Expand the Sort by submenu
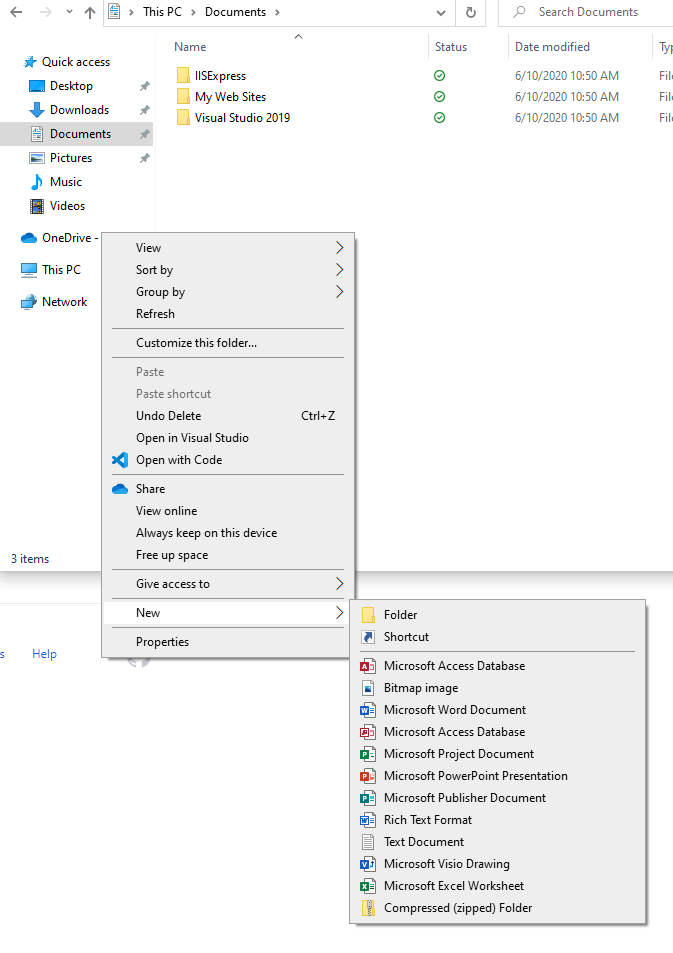 click(228, 270)
